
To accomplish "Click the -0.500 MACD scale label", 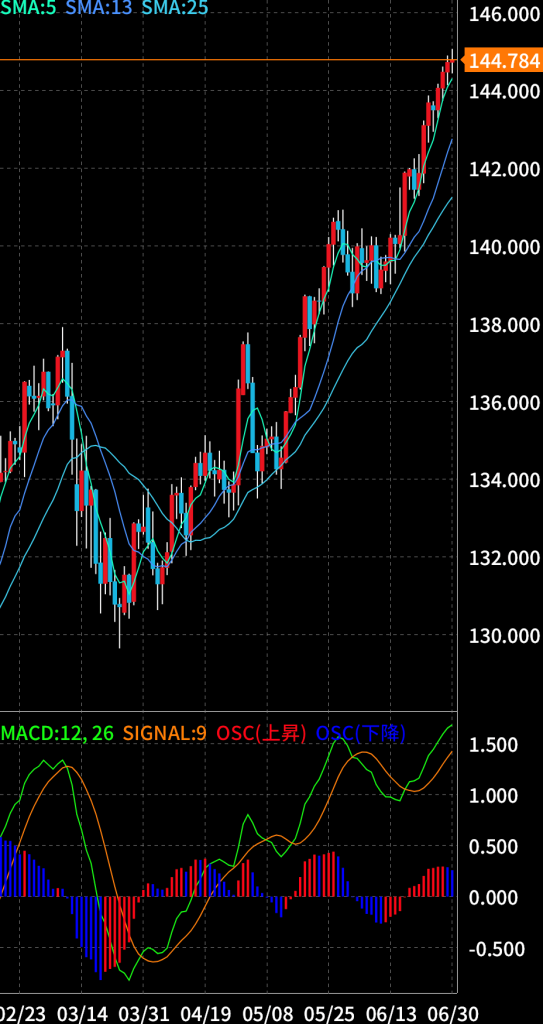I will (x=496, y=949).
